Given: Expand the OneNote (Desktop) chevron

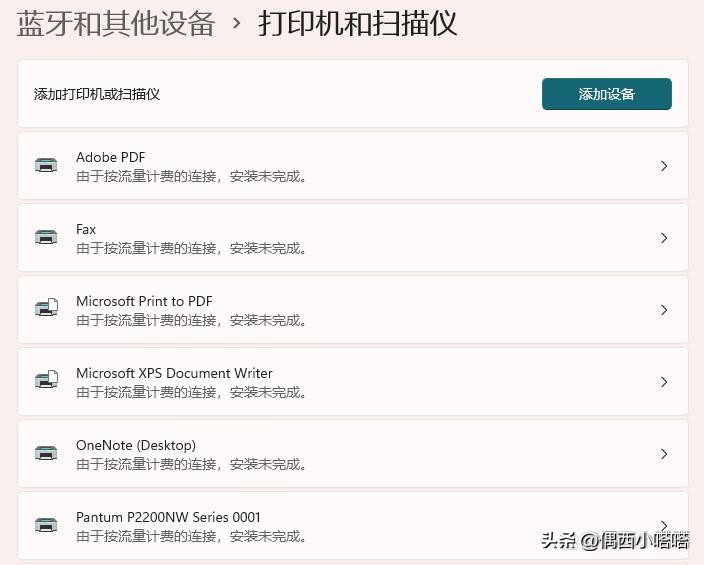Looking at the screenshot, I should coord(664,454).
